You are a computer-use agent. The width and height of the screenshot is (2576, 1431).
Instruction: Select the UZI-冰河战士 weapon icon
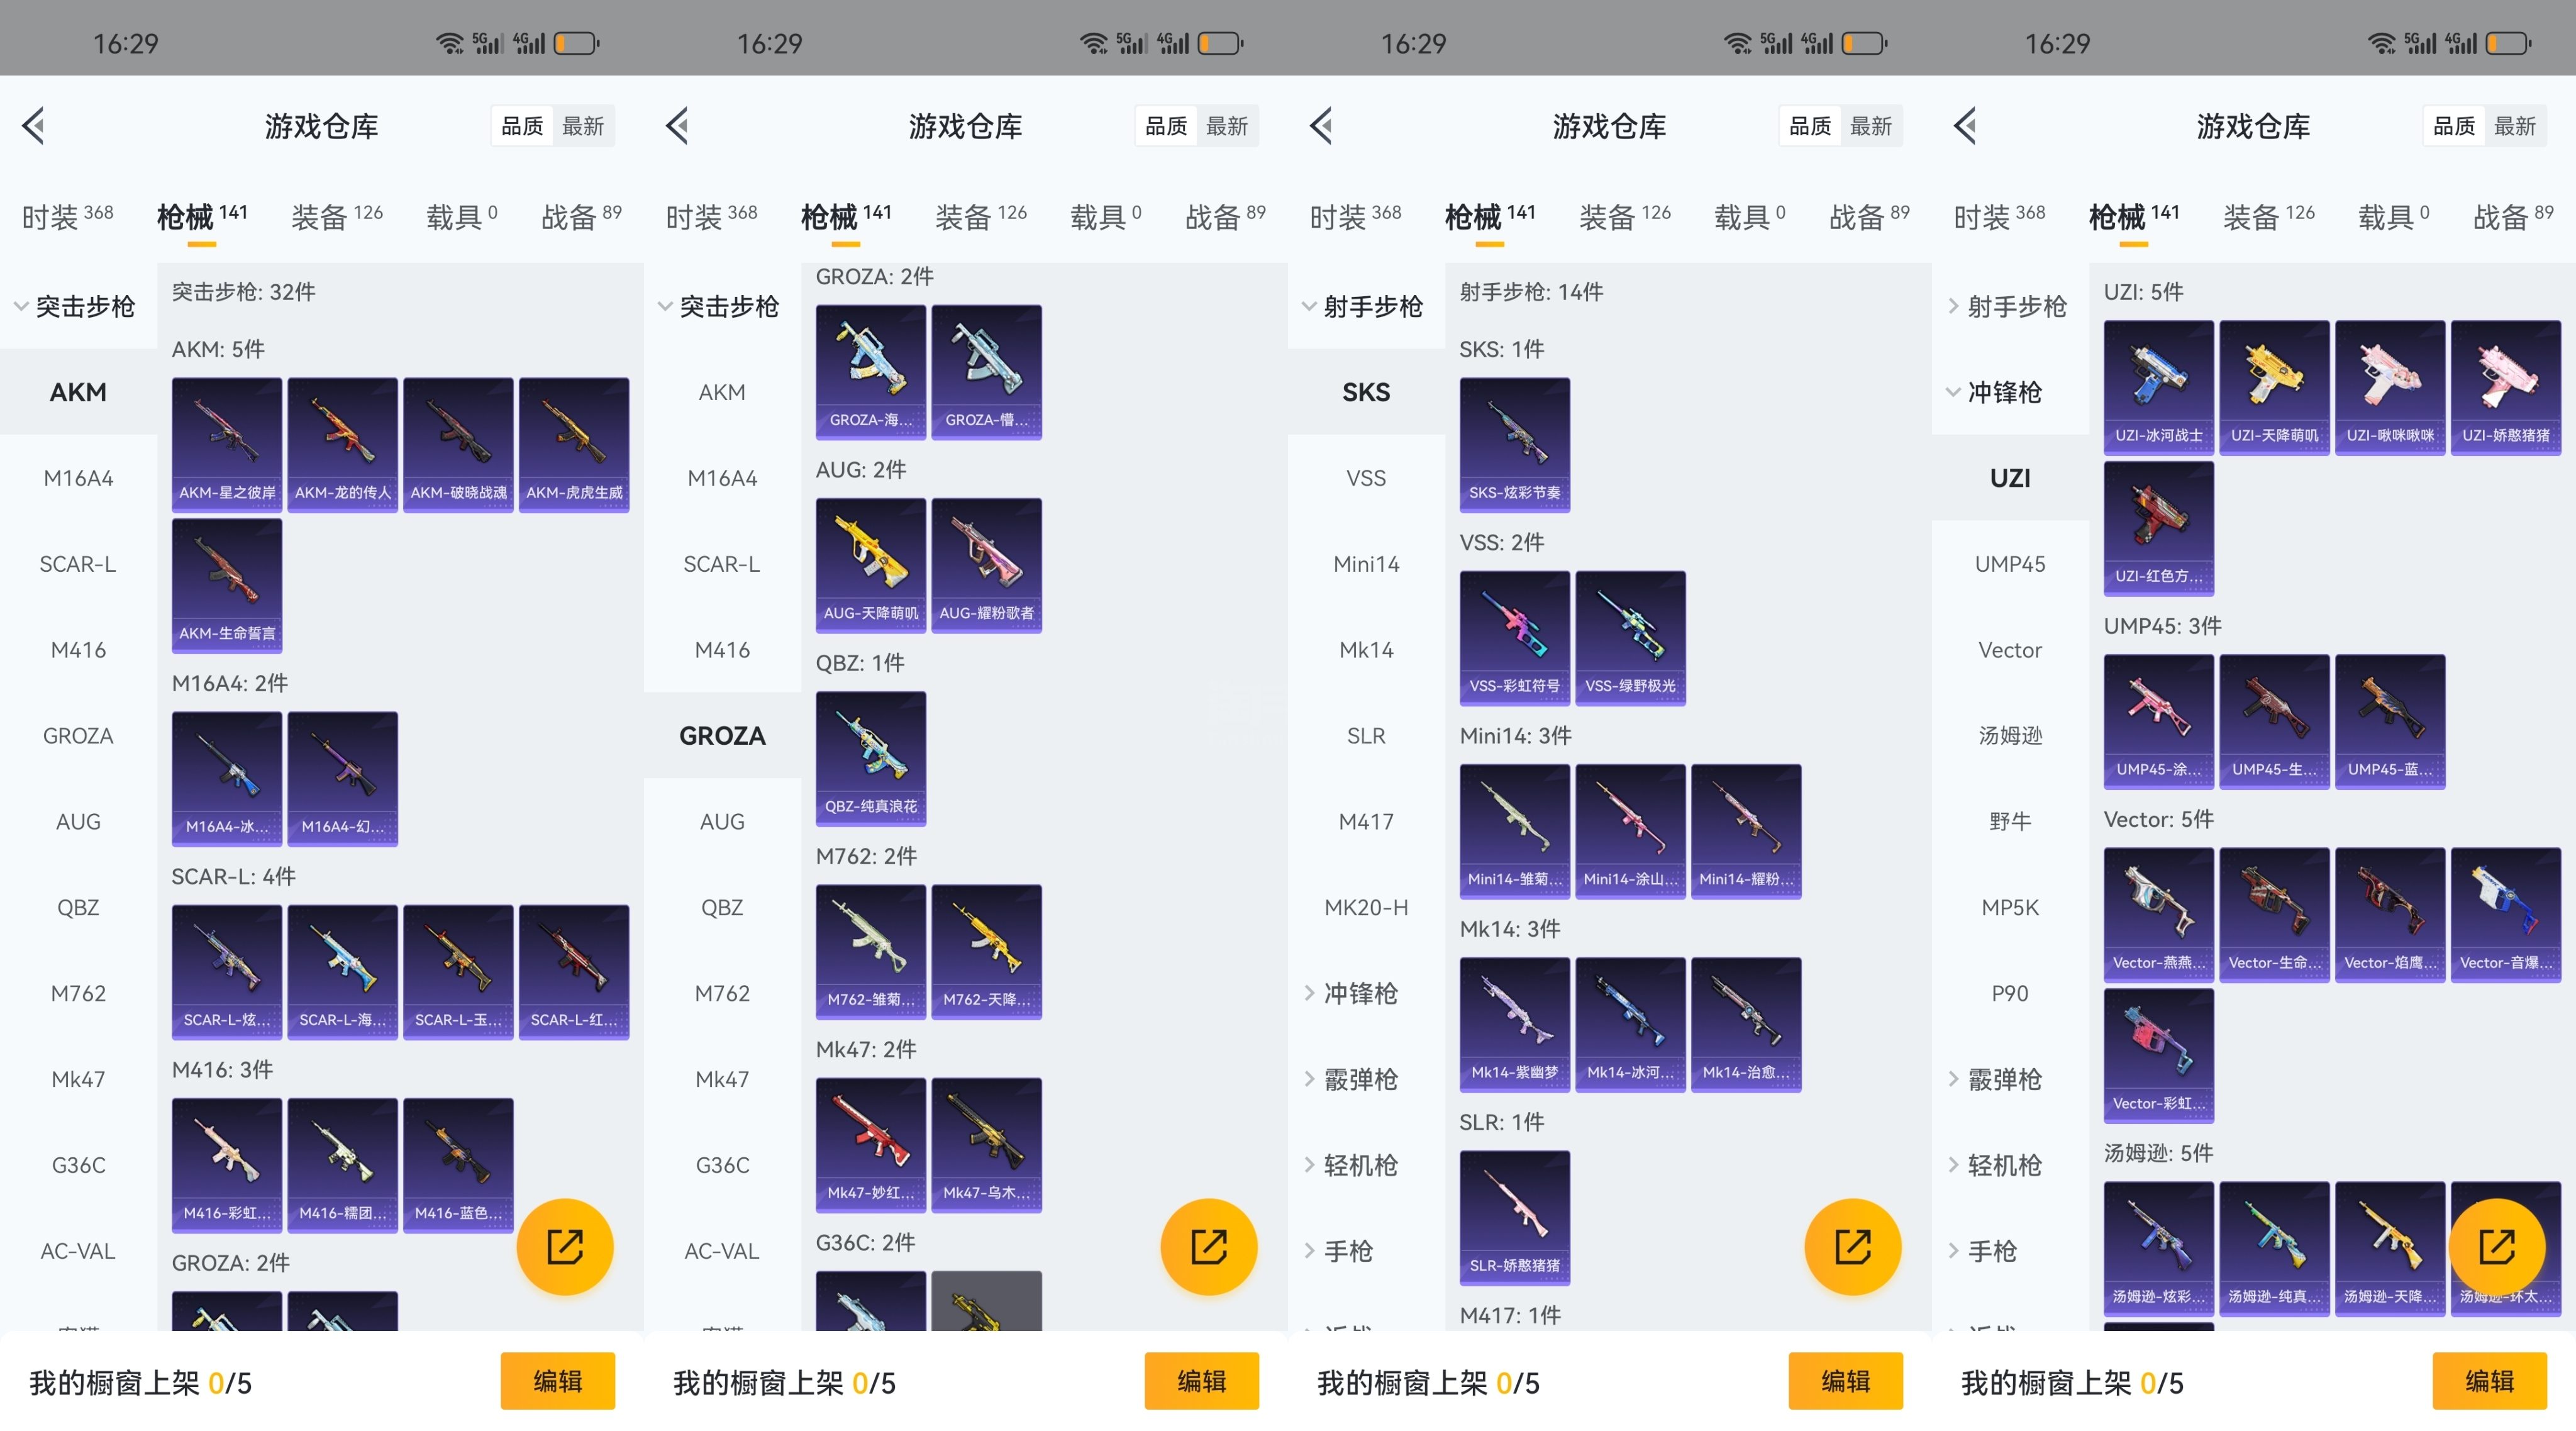(2159, 388)
